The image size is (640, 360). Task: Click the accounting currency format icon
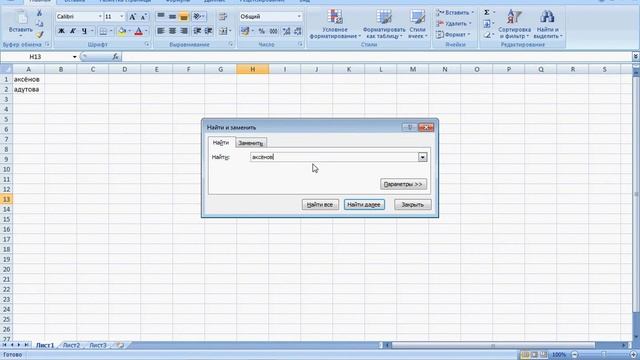(x=245, y=31)
